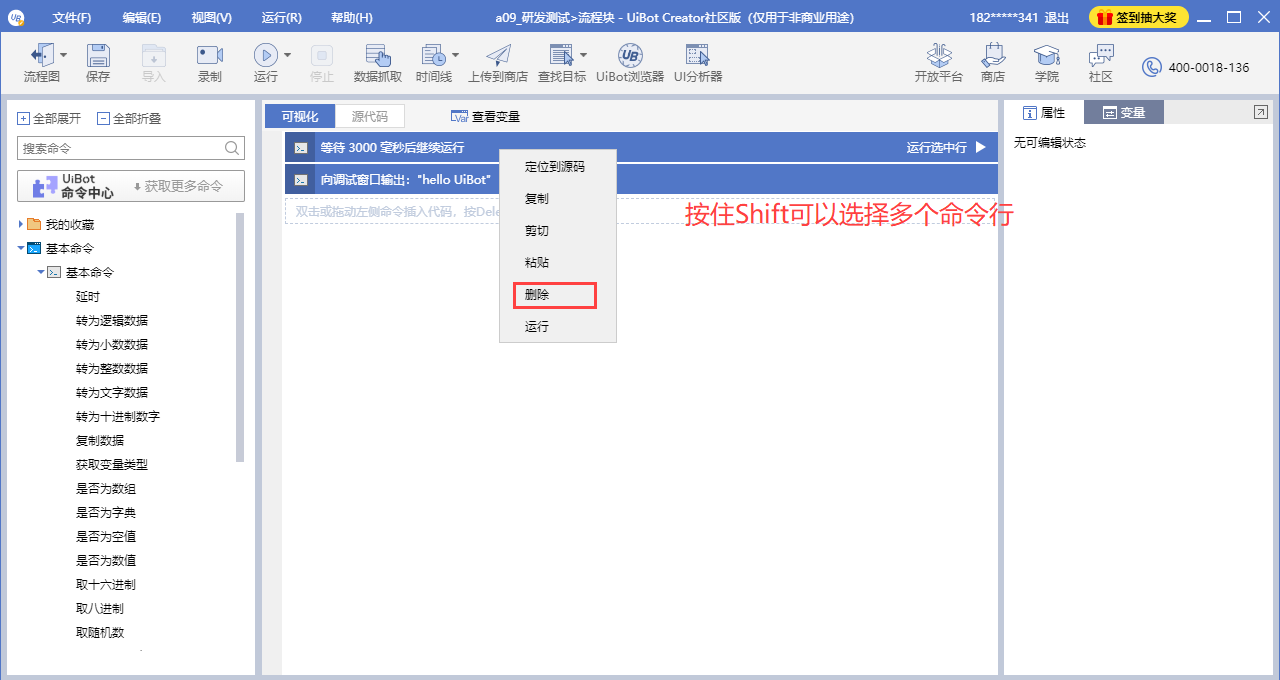Click the Search Commands (搜索命令) input field

120,148
